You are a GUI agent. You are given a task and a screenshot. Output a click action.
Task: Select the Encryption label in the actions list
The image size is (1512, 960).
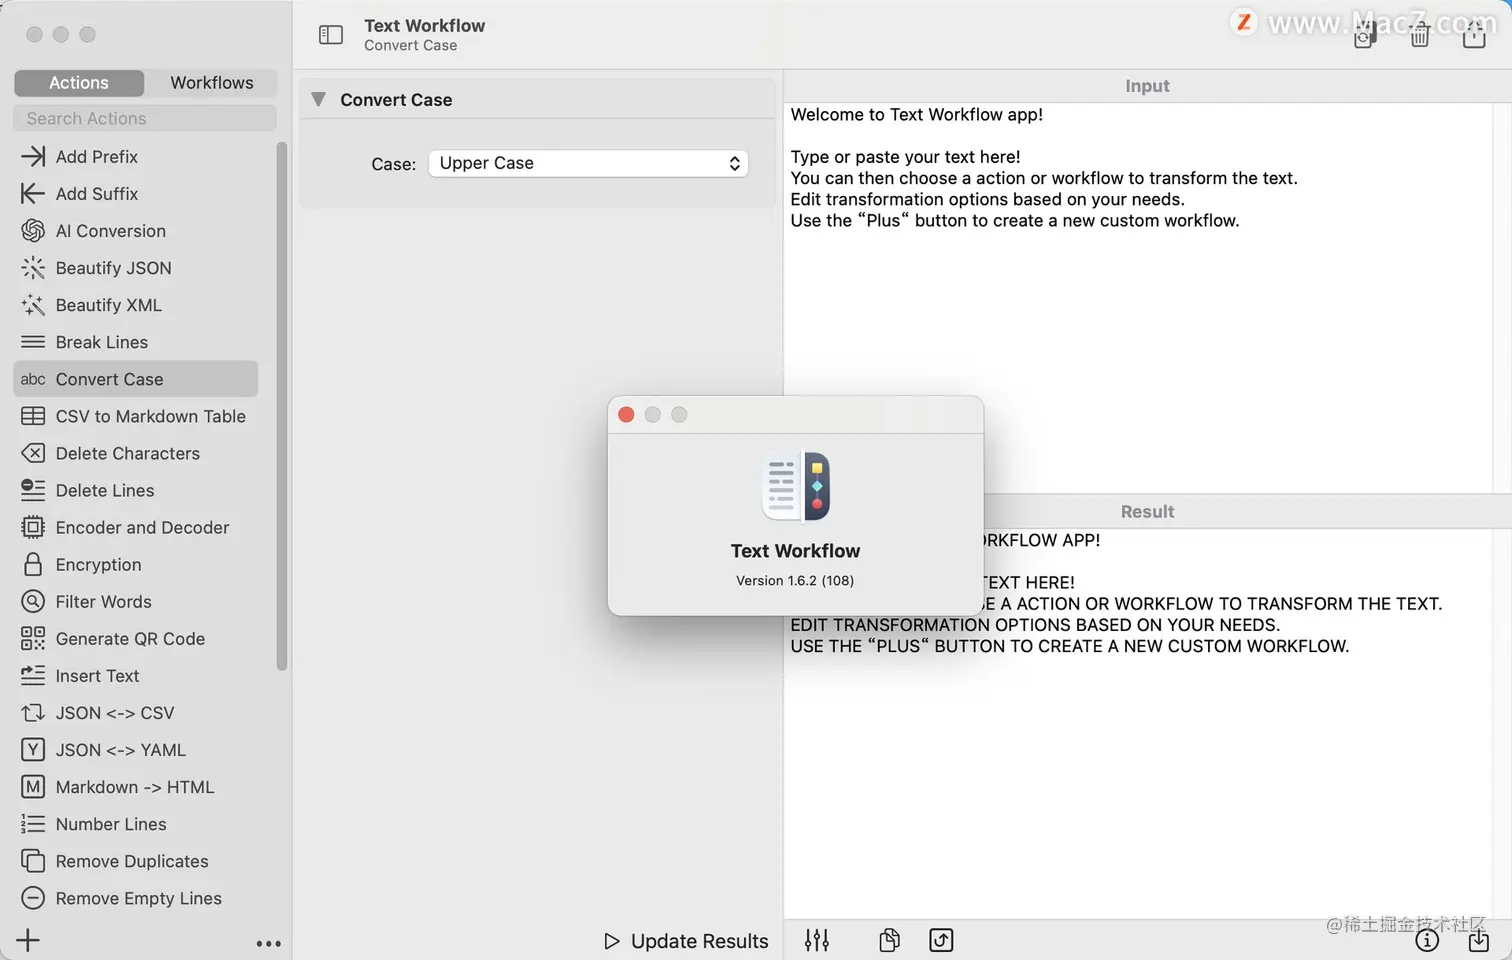pyautogui.click(x=98, y=565)
